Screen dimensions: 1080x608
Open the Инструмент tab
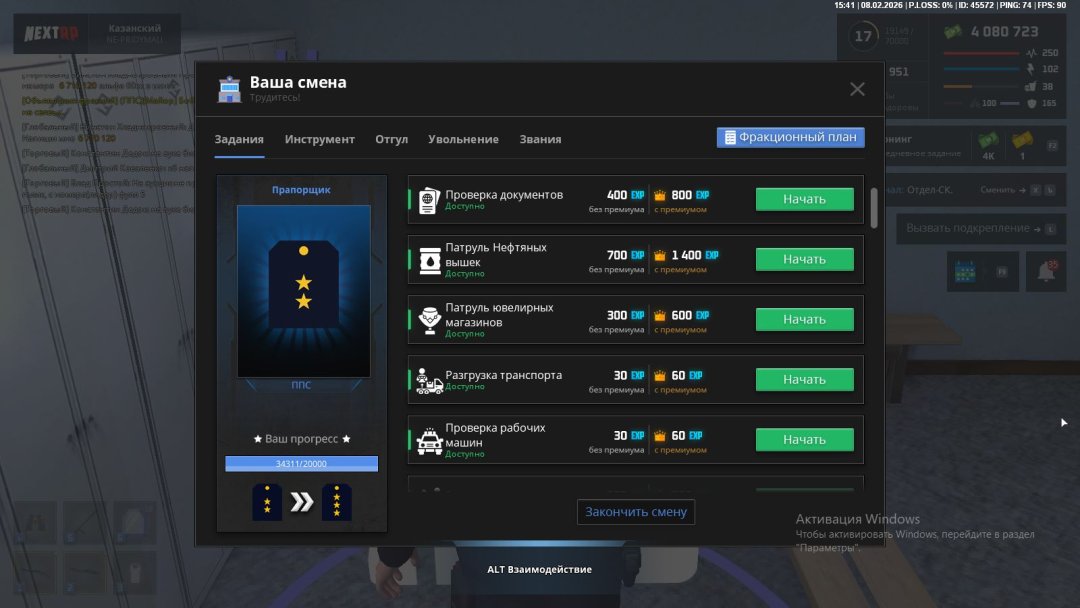[x=319, y=139]
